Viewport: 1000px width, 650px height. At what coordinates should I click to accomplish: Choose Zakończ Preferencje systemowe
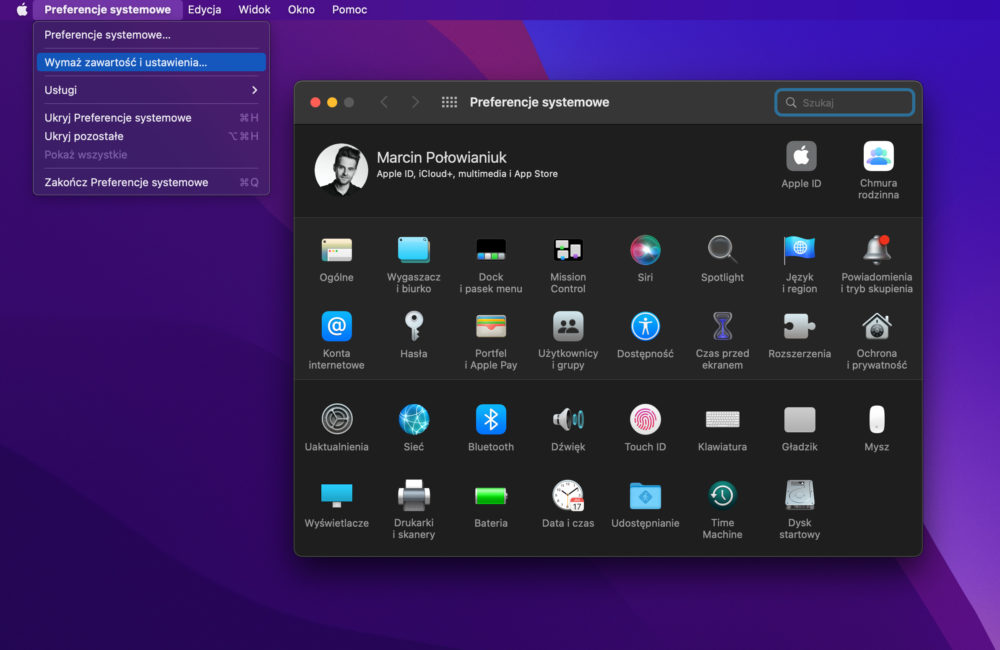click(x=151, y=182)
